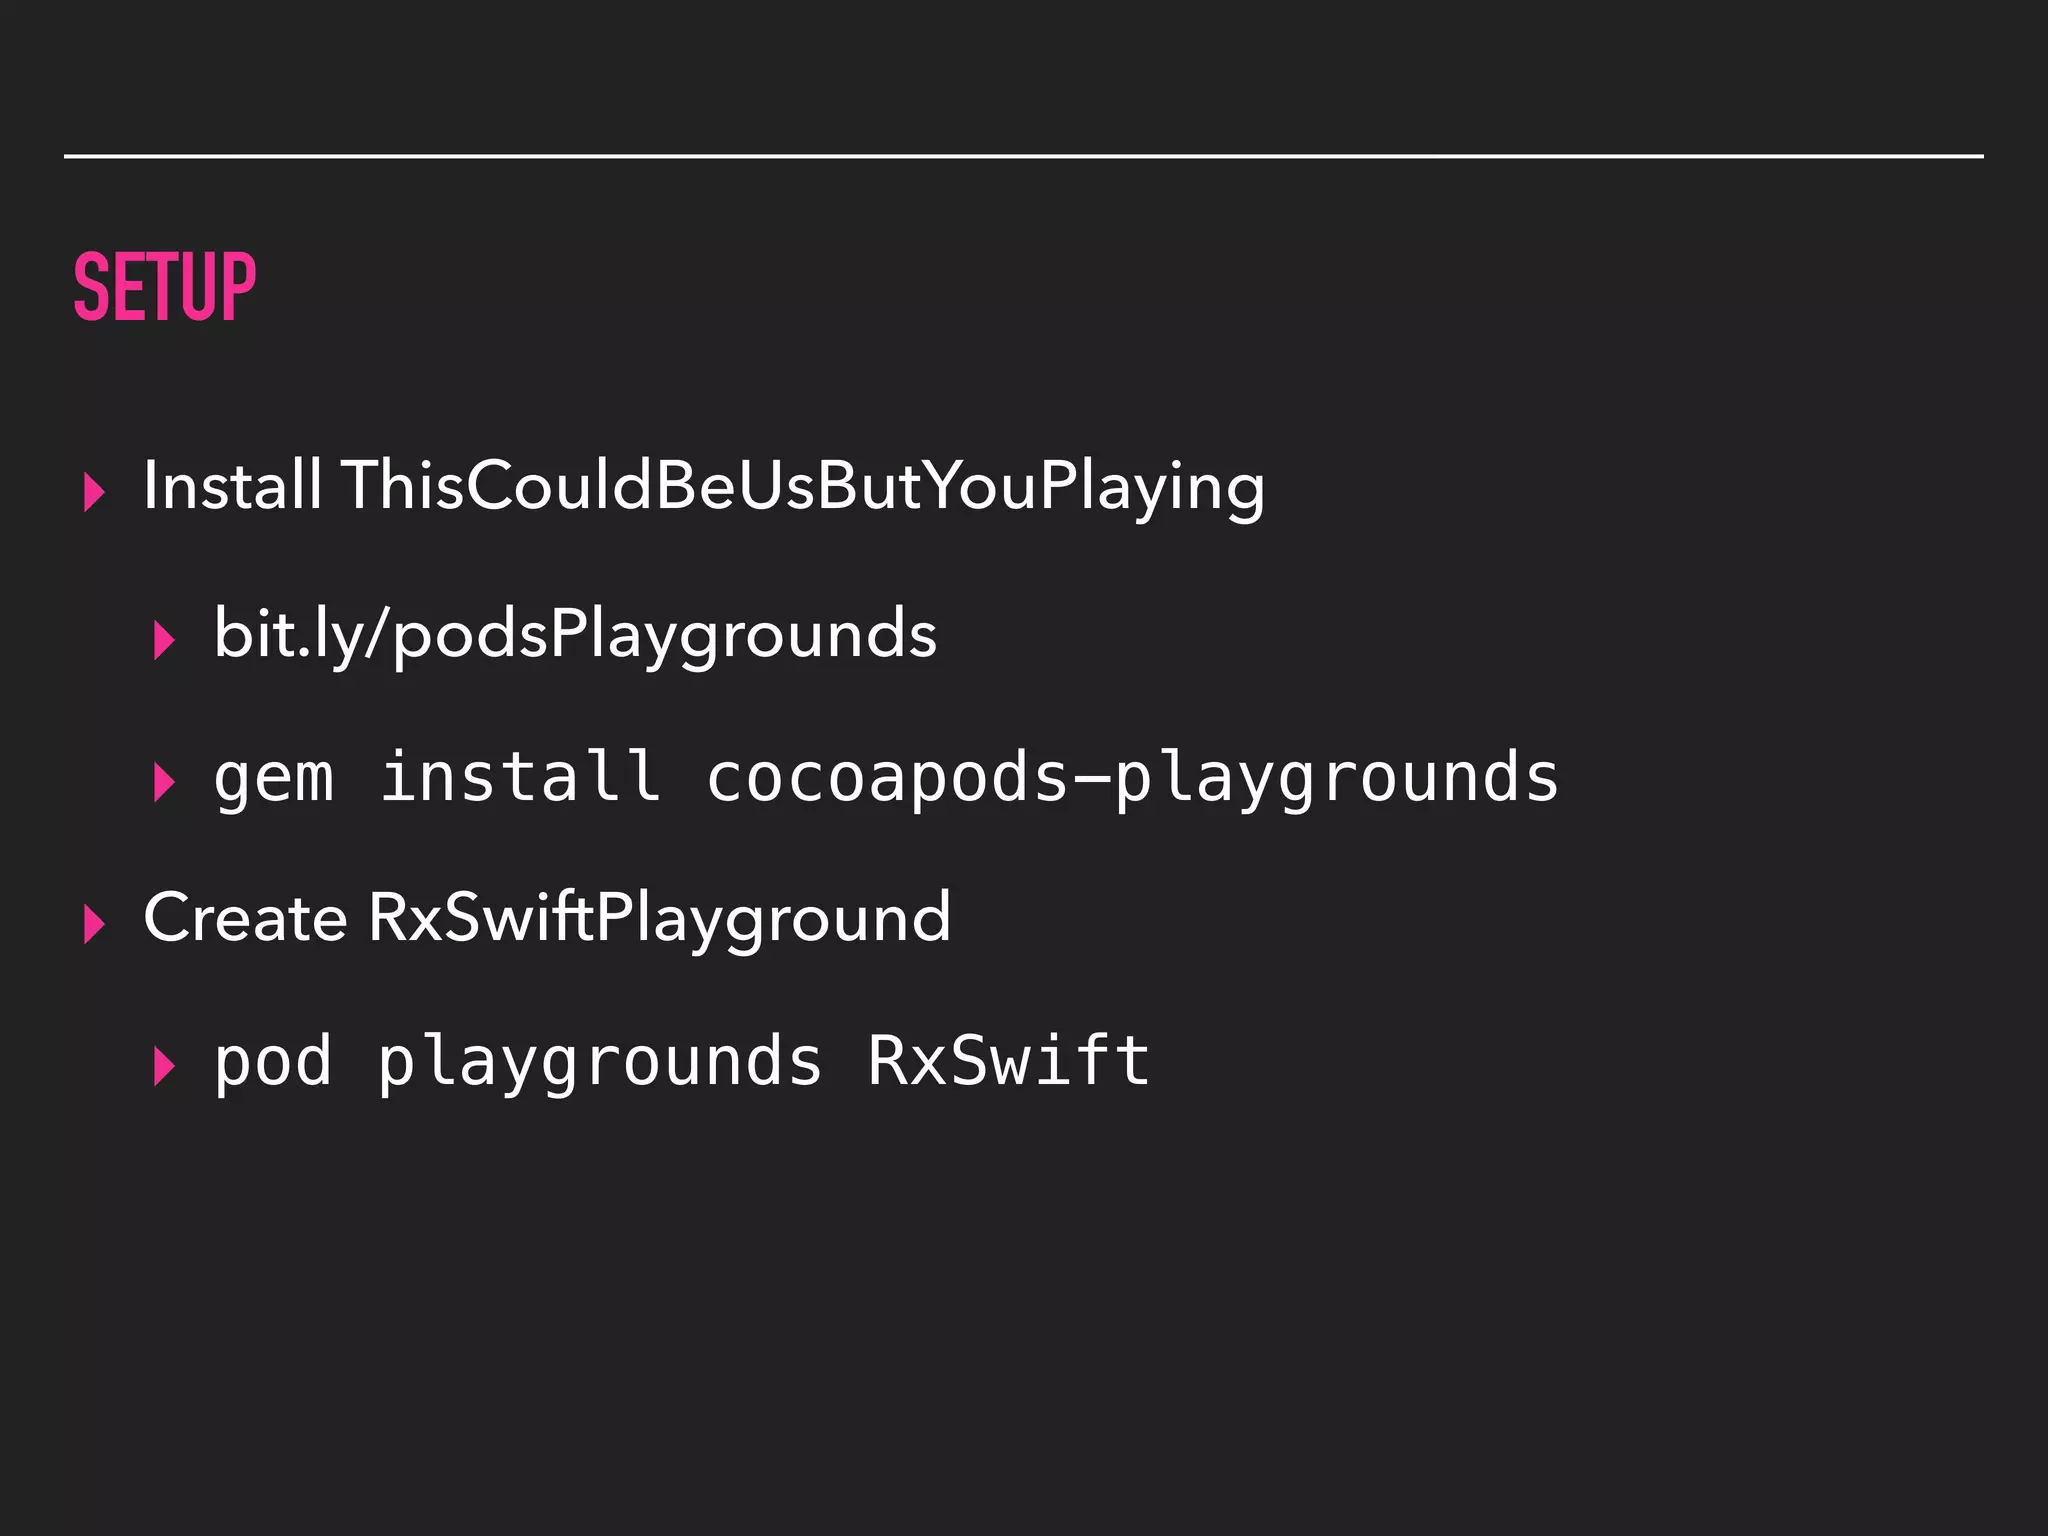Click the word Install in the first bullet
Screen dimensions: 2048x1536
232,485
